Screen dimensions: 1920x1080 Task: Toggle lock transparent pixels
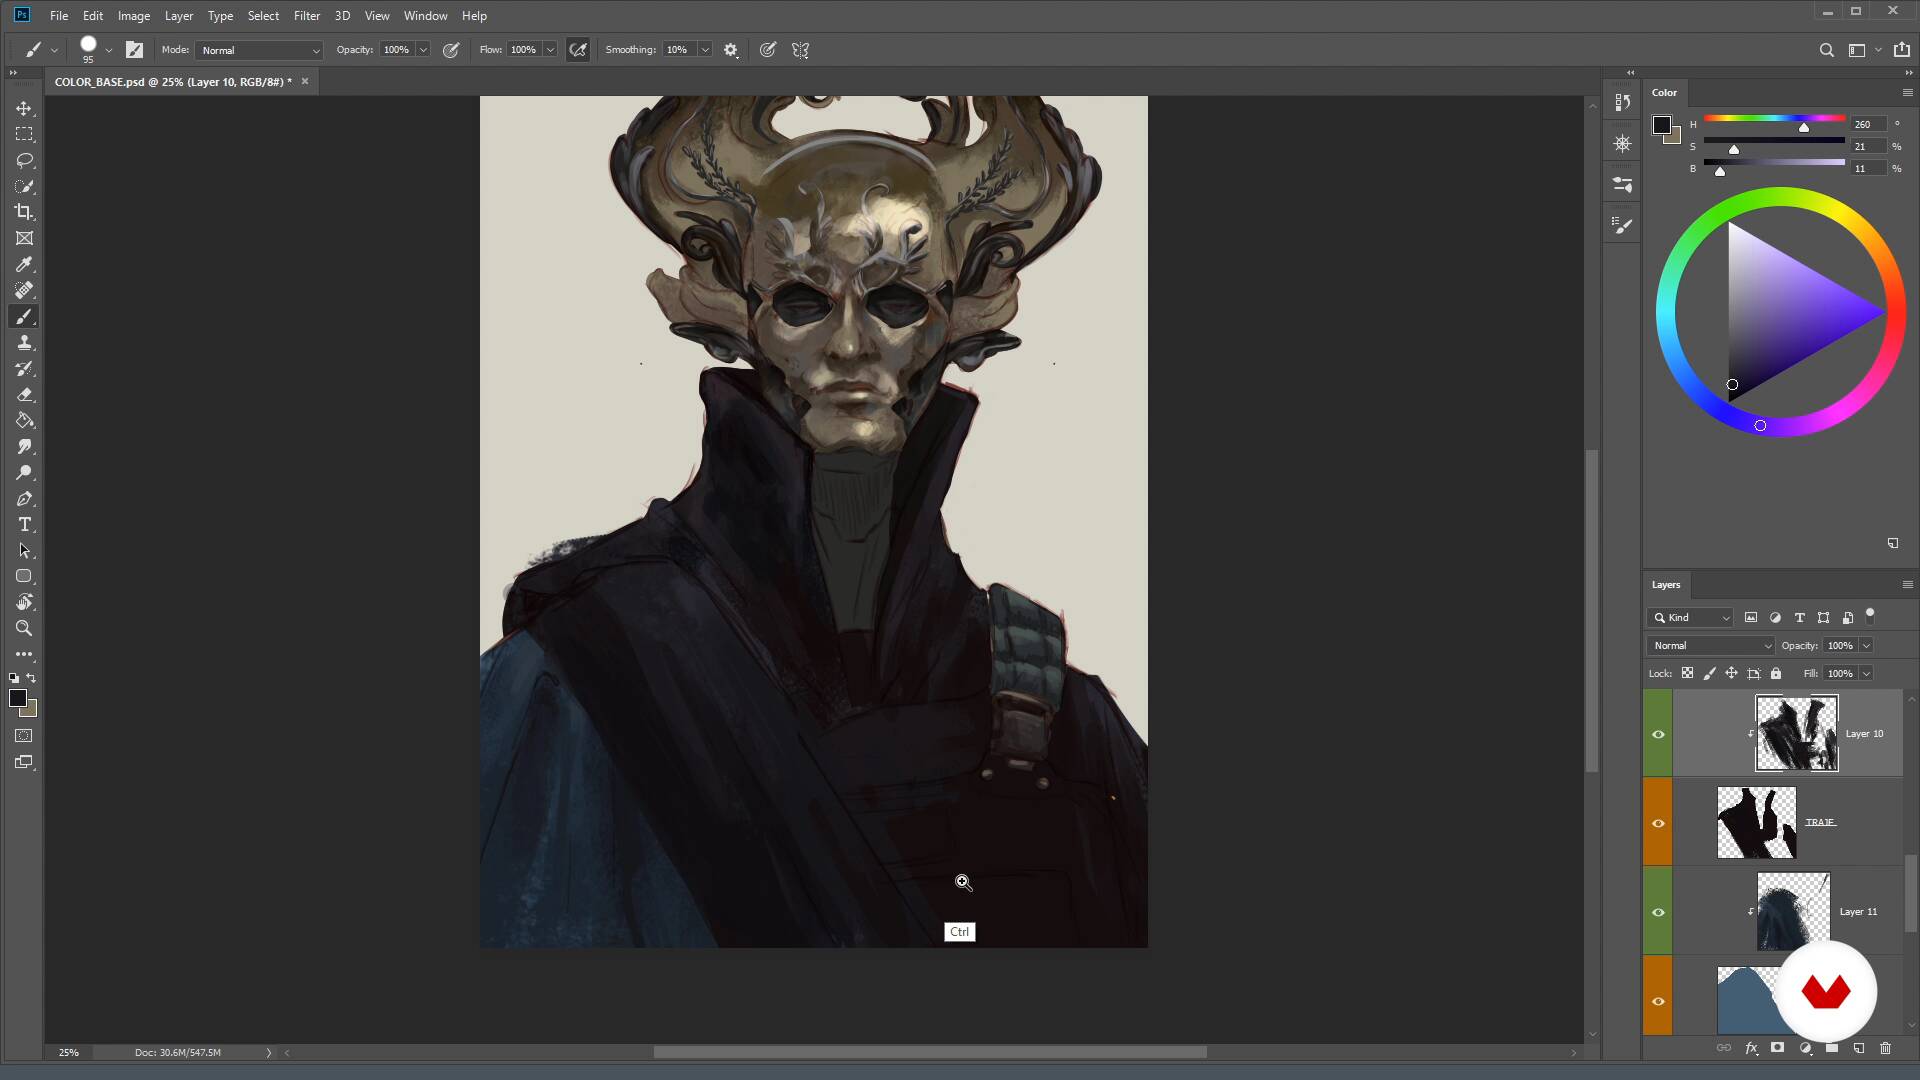pyautogui.click(x=1687, y=673)
